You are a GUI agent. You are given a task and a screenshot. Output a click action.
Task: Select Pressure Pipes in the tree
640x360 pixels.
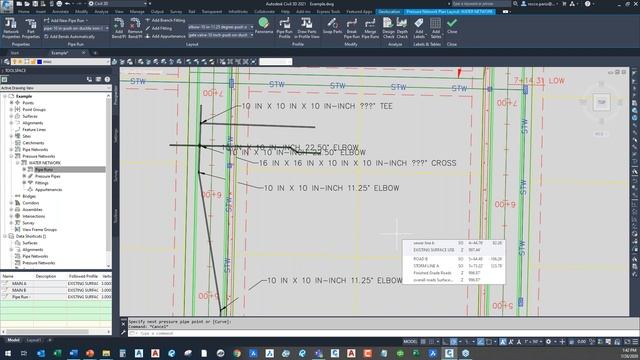click(47, 176)
